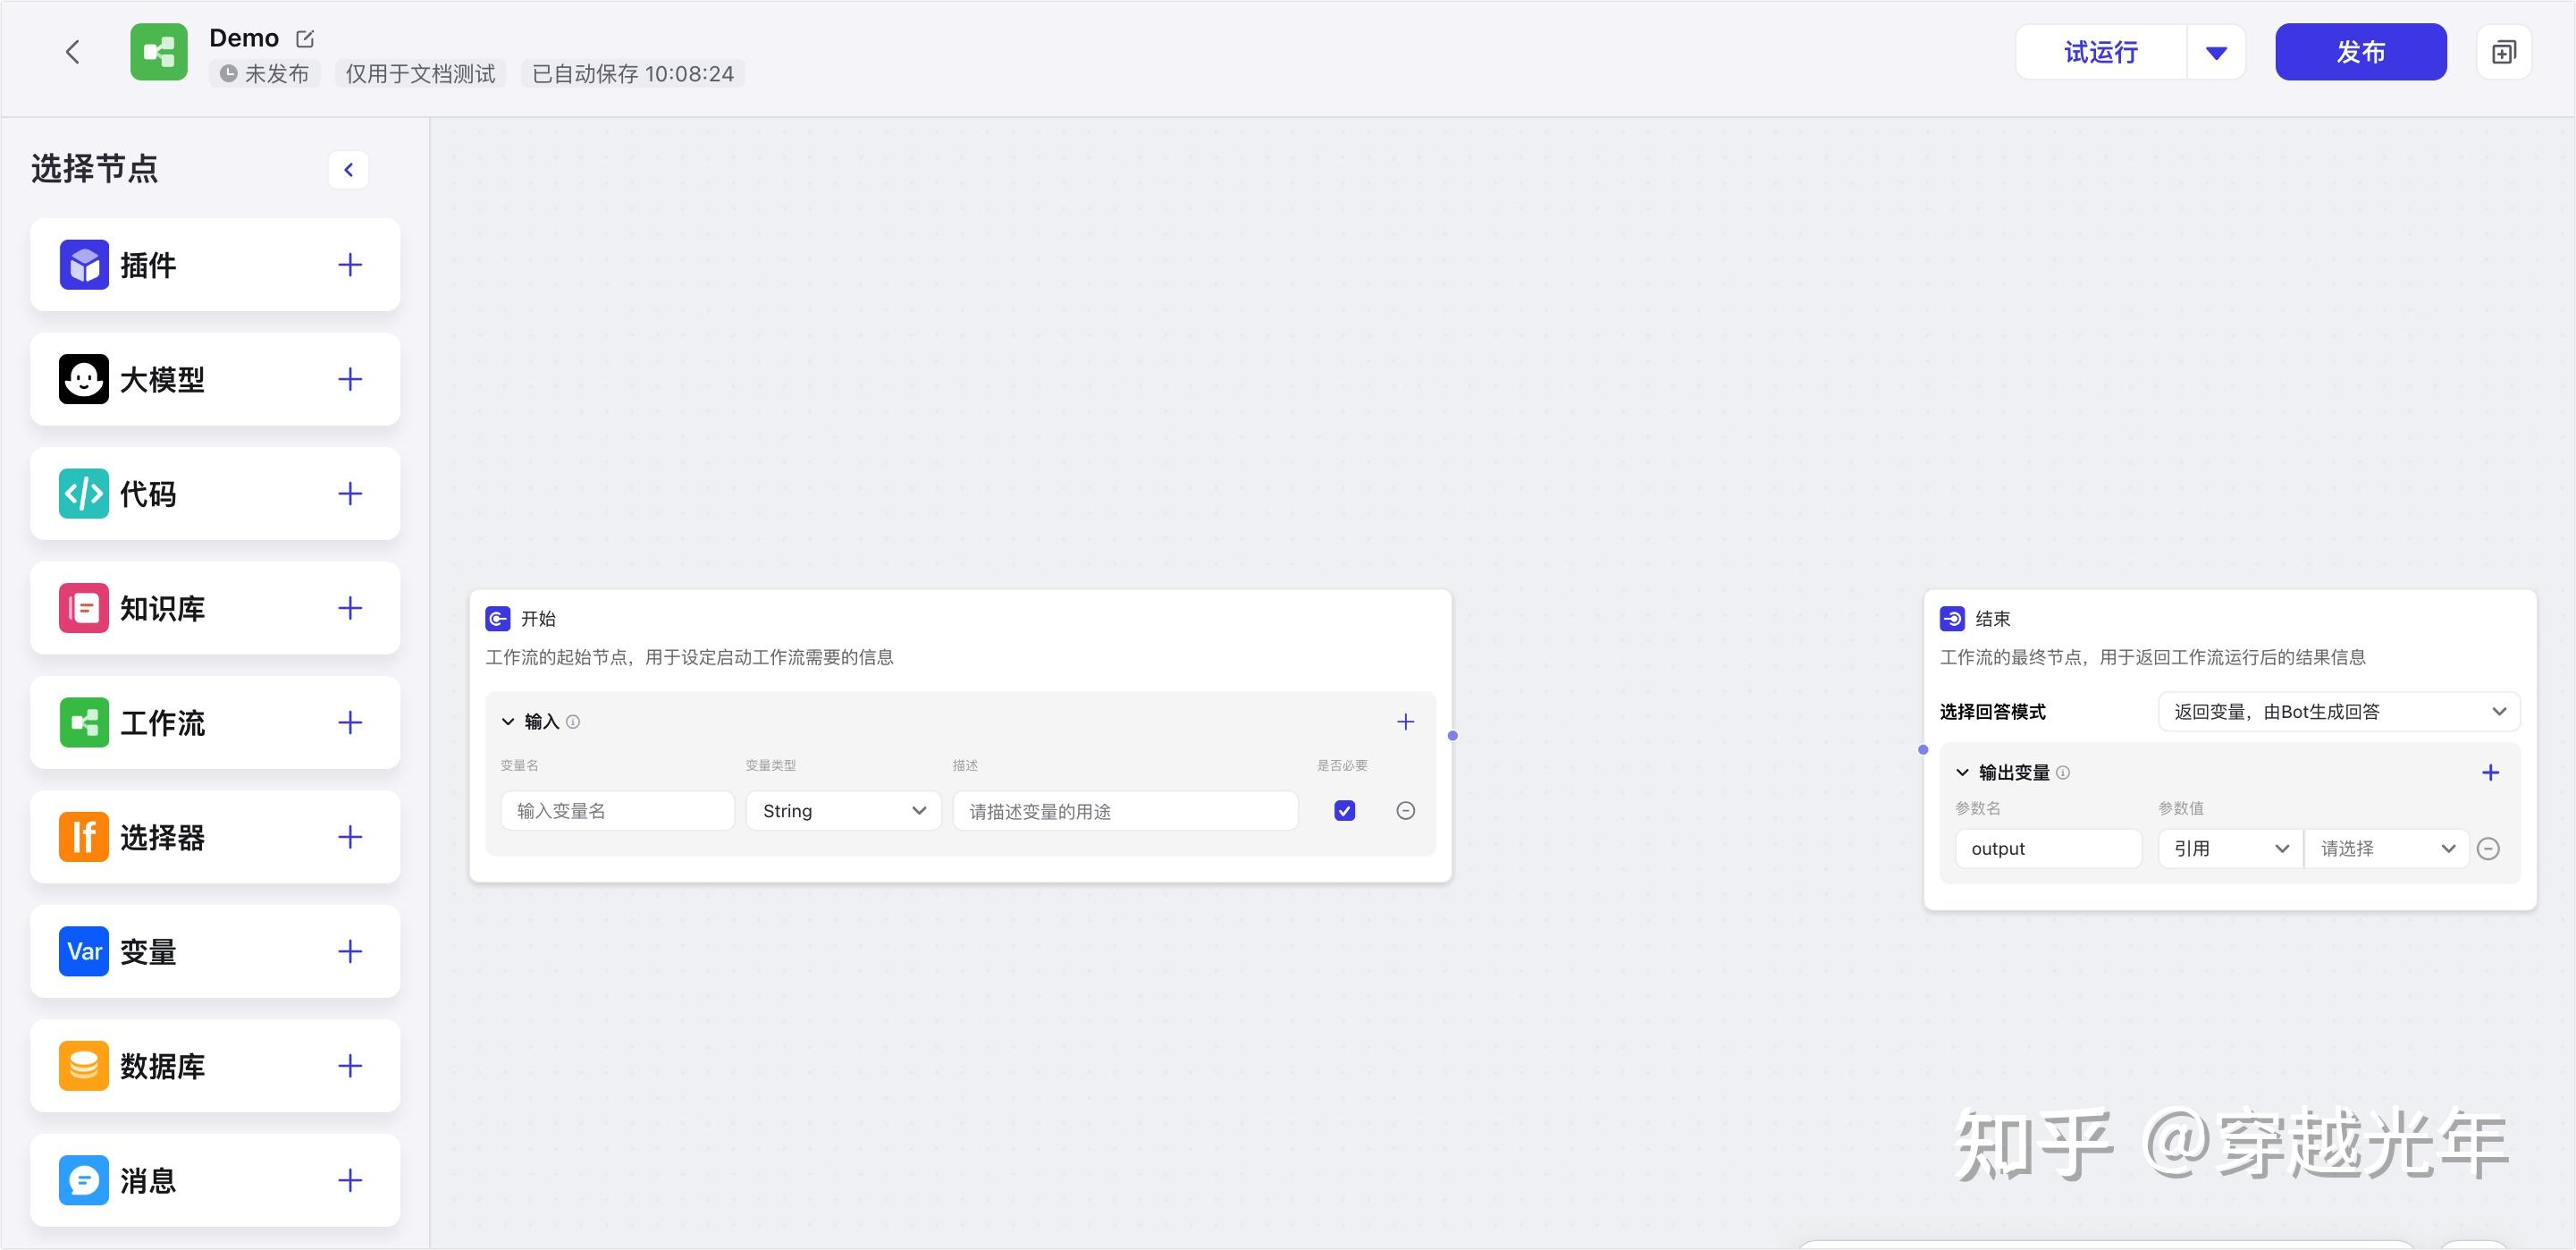Add a Database (数据库) node
Viewport: 2576px width, 1250px height.
pyautogui.click(x=349, y=1066)
